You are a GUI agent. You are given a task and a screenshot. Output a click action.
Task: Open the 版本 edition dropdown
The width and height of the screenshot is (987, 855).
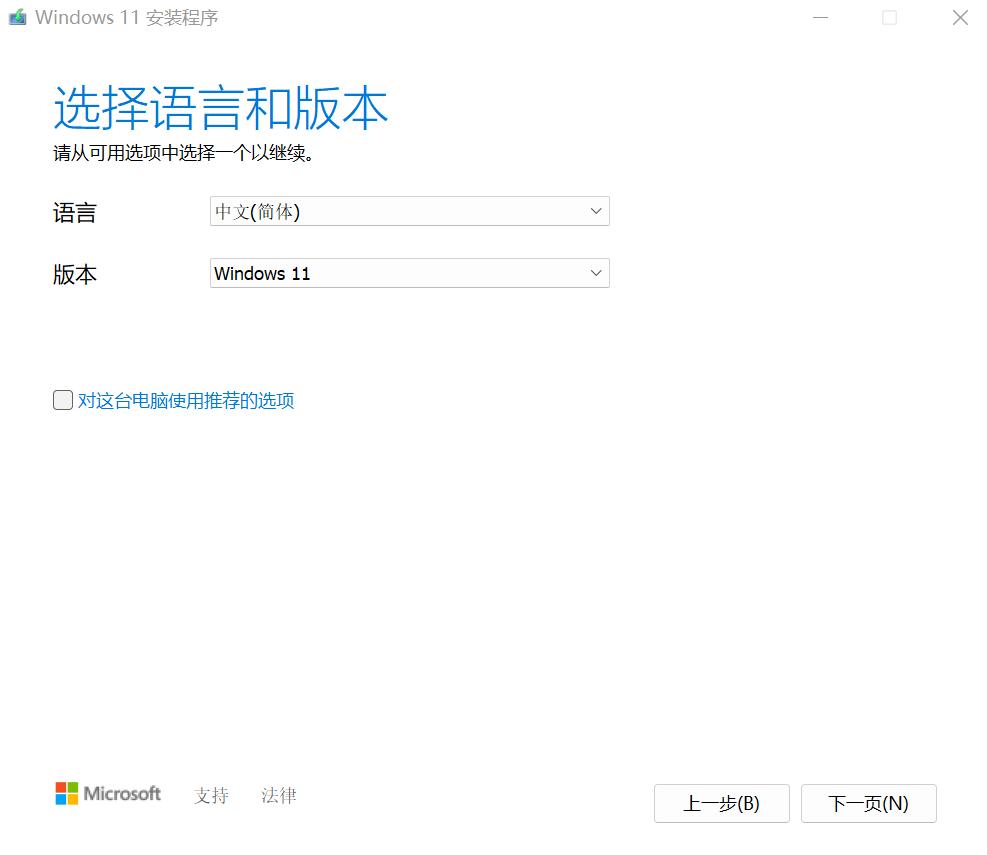[408, 273]
